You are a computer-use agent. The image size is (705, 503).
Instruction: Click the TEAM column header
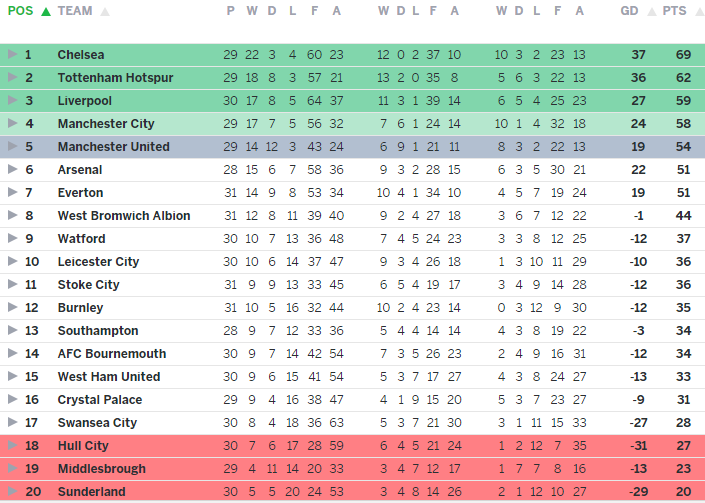coord(75,12)
